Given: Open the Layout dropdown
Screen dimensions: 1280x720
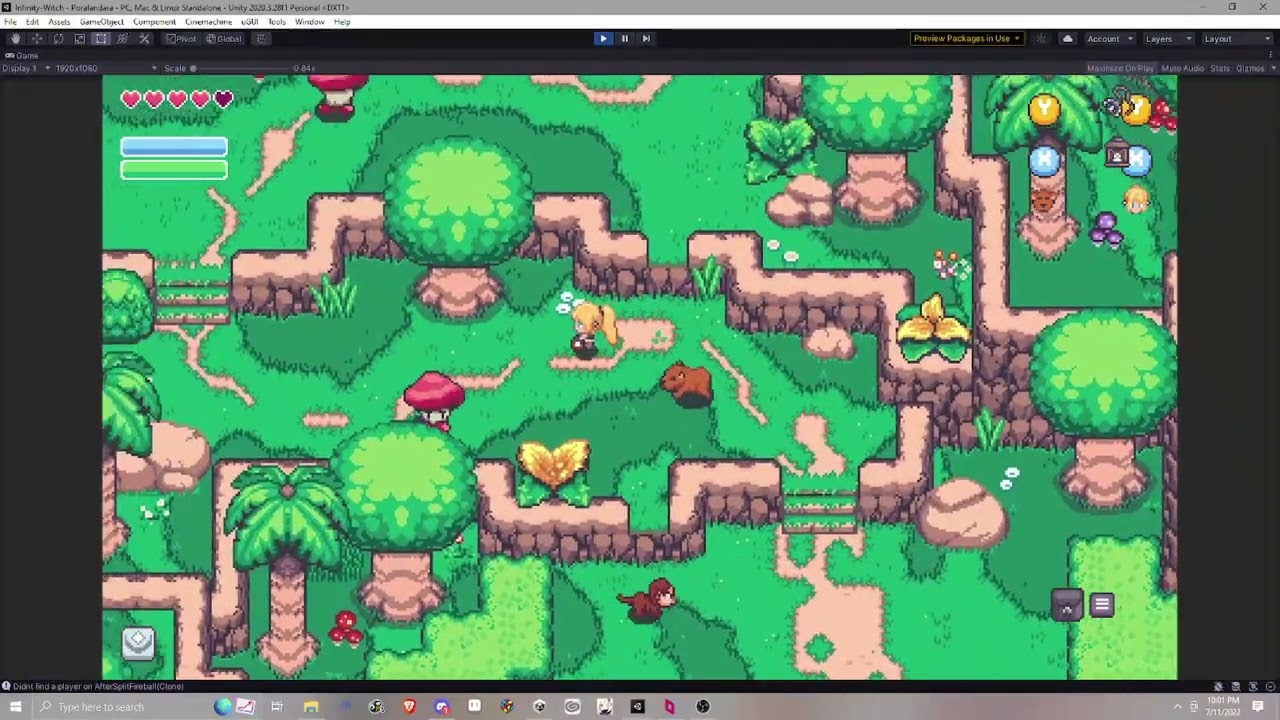Looking at the screenshot, I should [1237, 39].
